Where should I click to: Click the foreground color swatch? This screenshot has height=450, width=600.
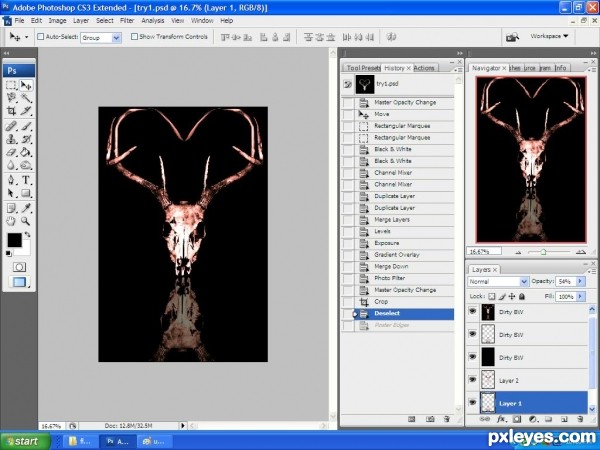(x=14, y=240)
